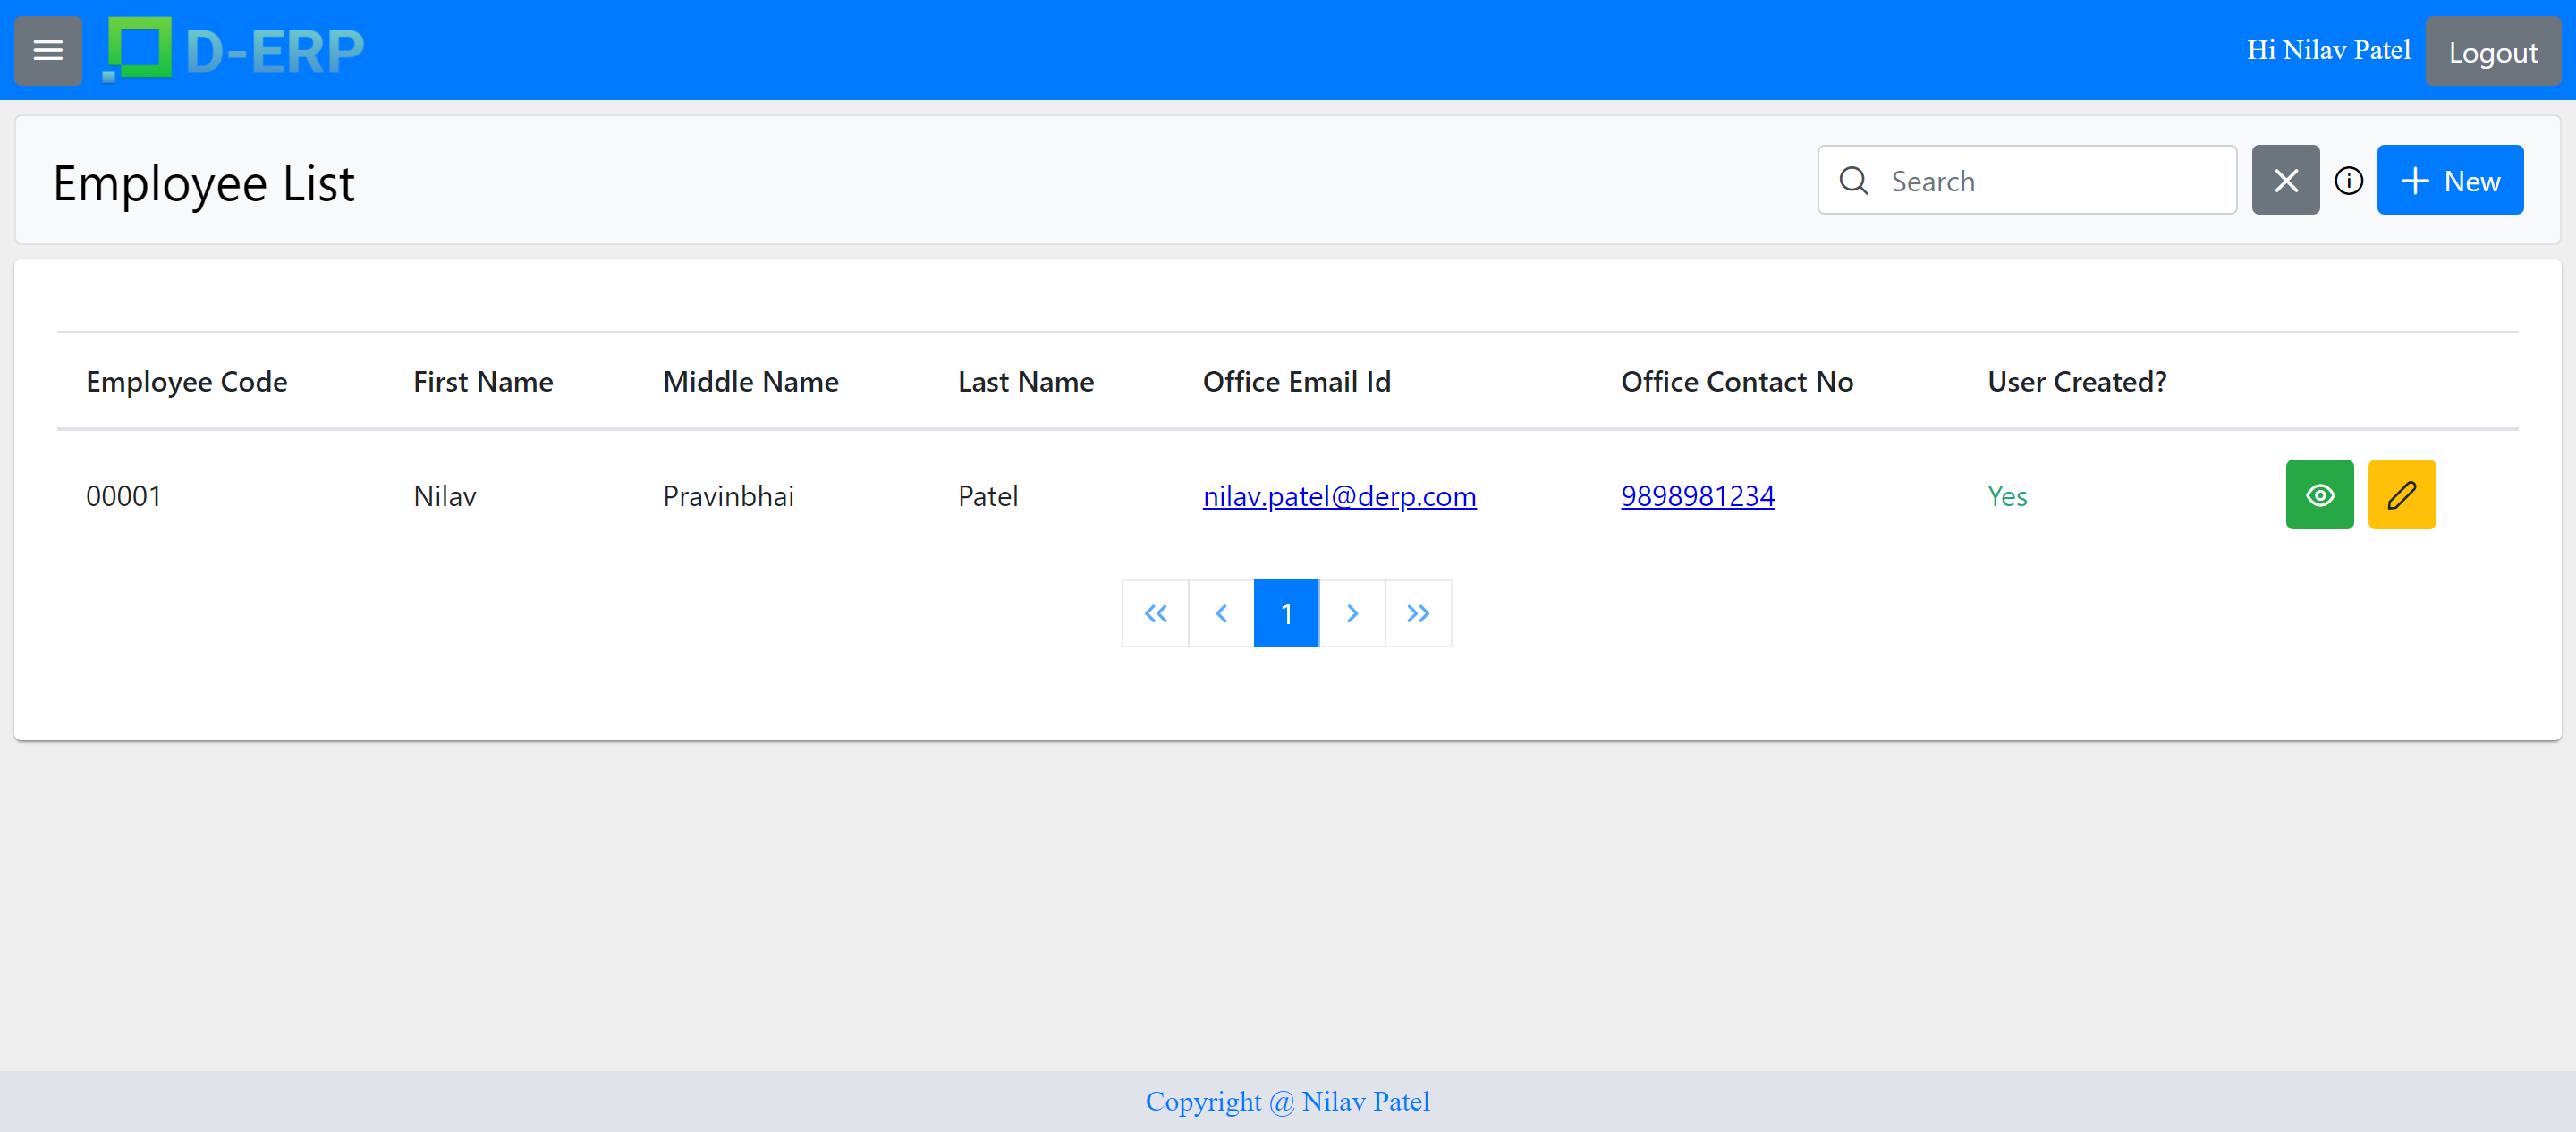Click the New employee button
Viewport: 2576px width, 1132px height.
click(x=2449, y=181)
